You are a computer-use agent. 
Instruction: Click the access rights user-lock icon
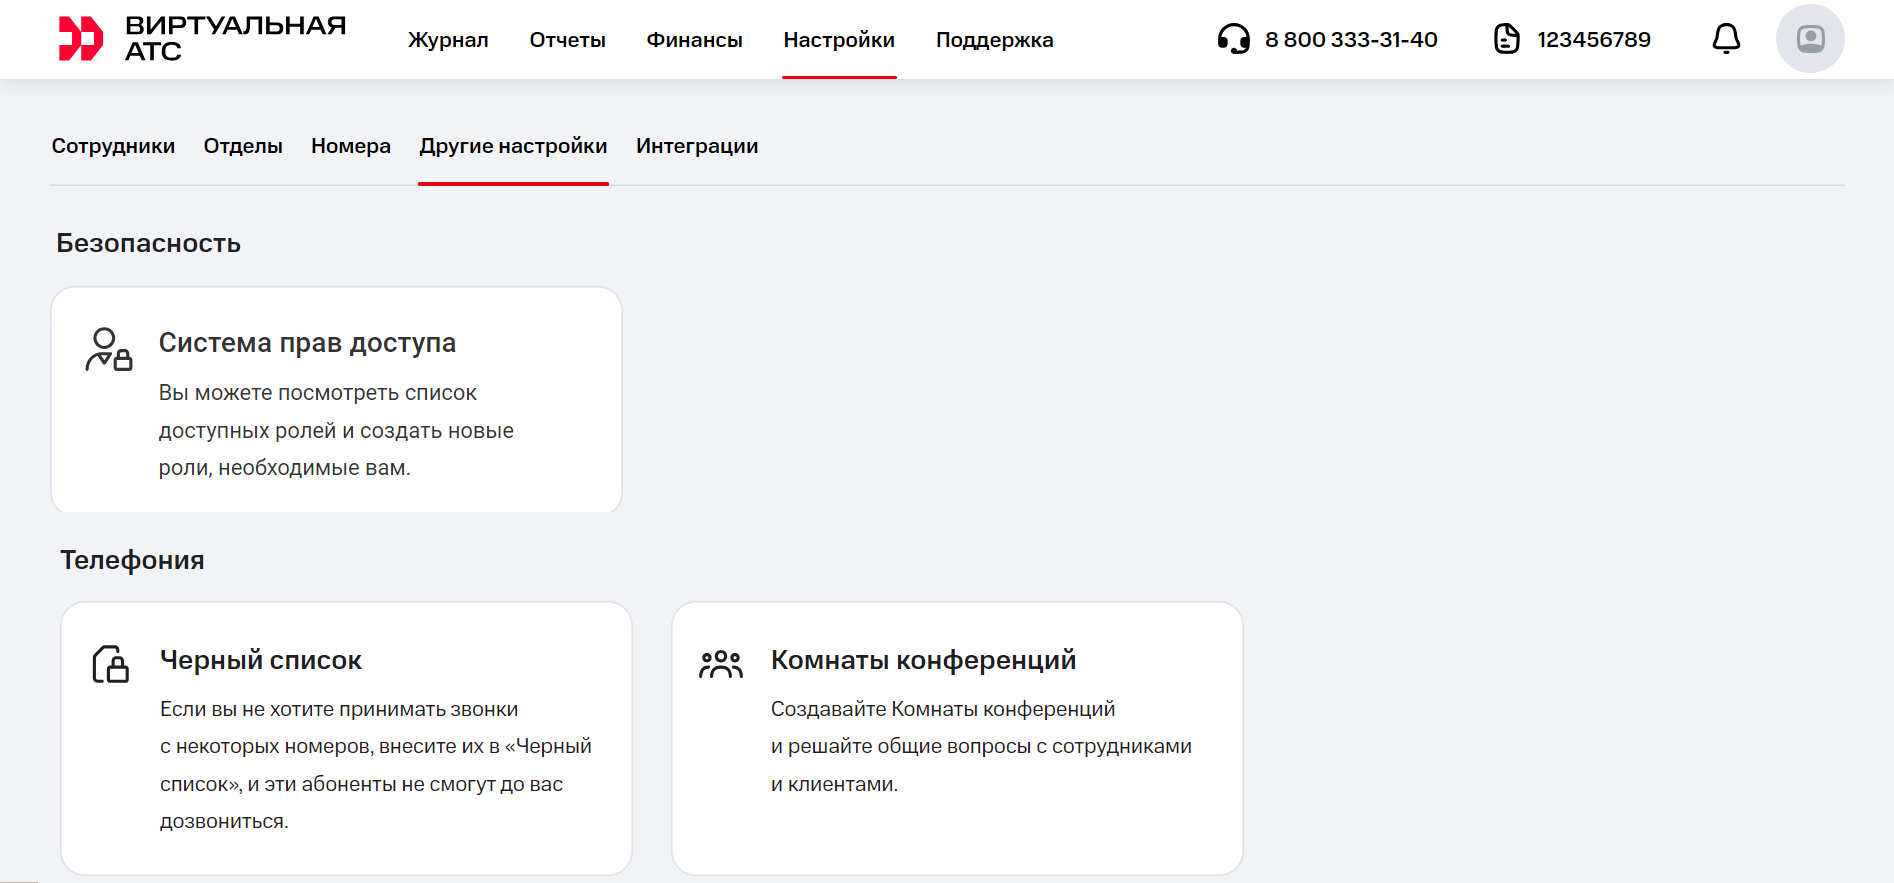(108, 350)
